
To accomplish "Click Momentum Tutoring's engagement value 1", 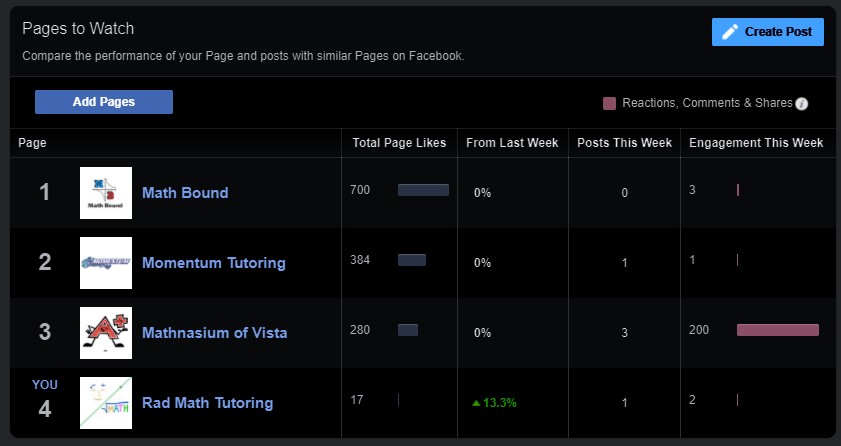I will click(692, 260).
